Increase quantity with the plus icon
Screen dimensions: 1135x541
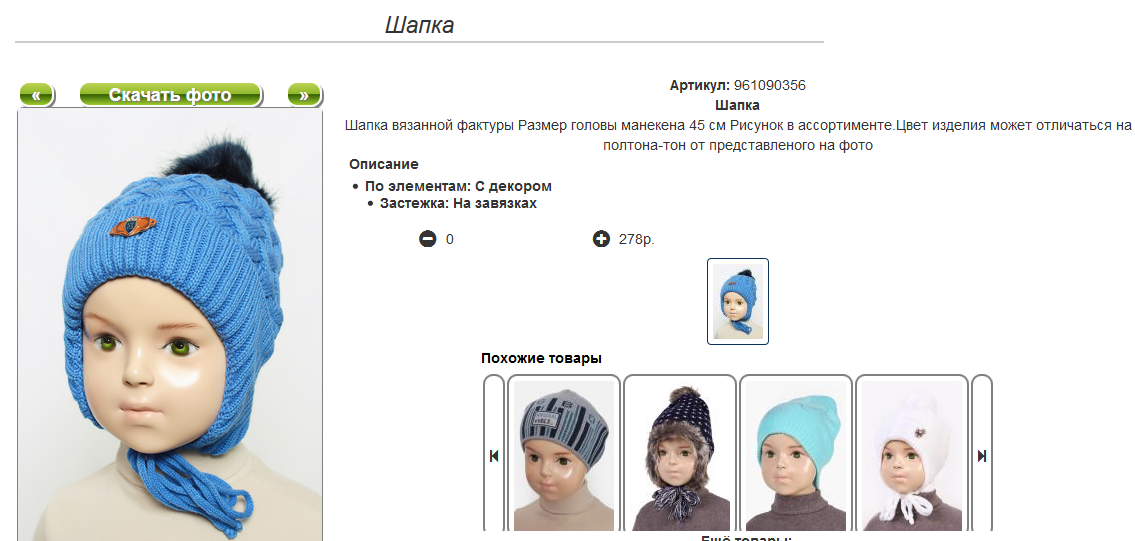[602, 238]
